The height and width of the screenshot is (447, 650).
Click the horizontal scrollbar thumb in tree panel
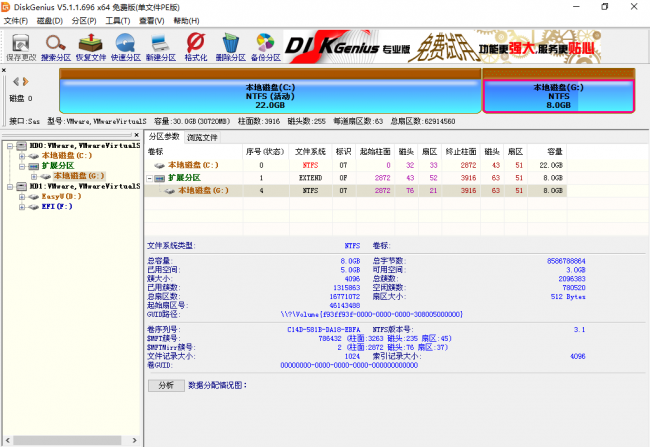(68, 440)
